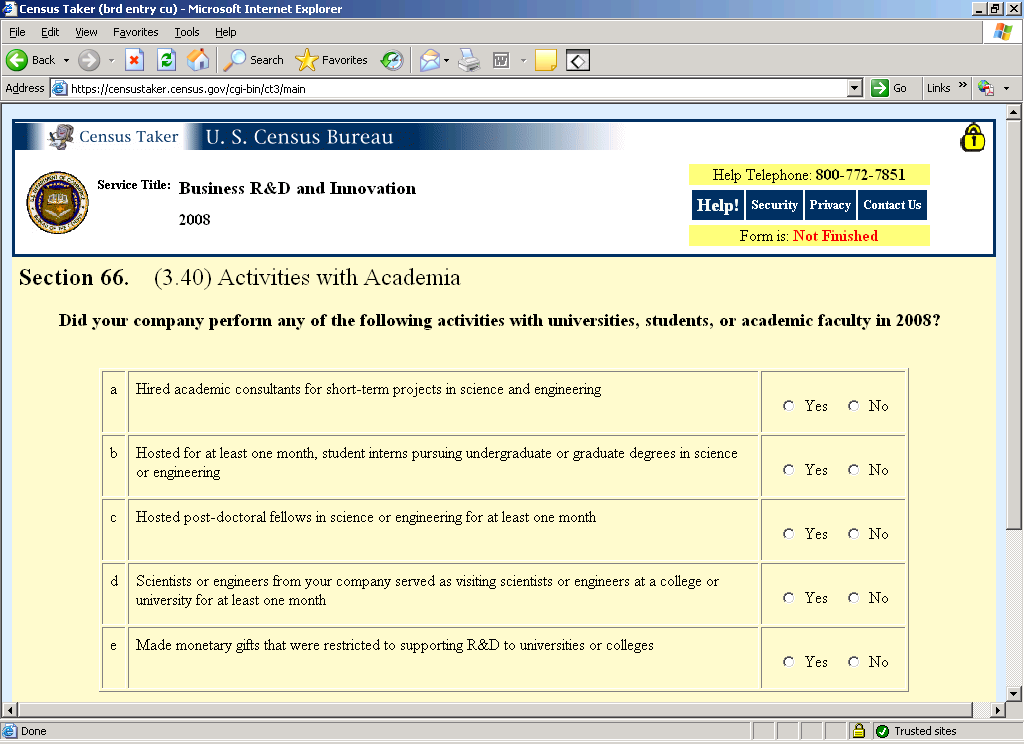The width and height of the screenshot is (1024, 744).
Task: Open the View menu
Action: [x=86, y=32]
